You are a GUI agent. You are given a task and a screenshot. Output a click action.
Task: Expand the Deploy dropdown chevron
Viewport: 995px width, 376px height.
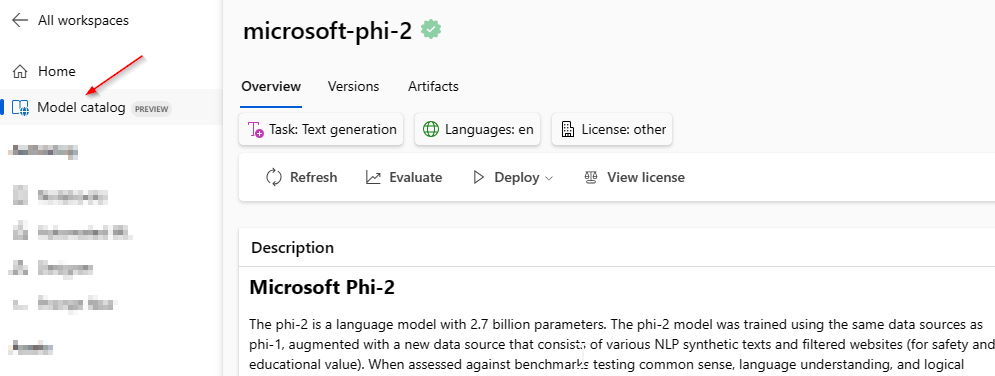click(x=550, y=179)
